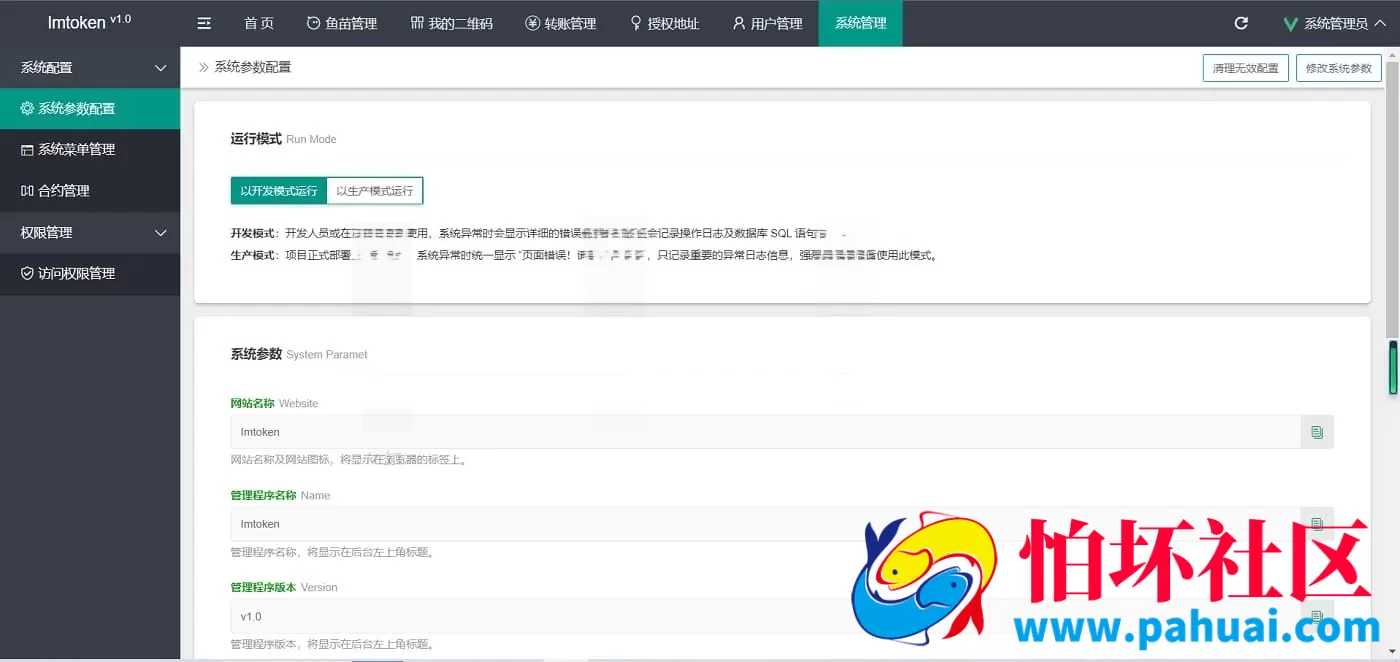Click the location pin icon in 授权地址
The width and height of the screenshot is (1400, 662).
[636, 23]
